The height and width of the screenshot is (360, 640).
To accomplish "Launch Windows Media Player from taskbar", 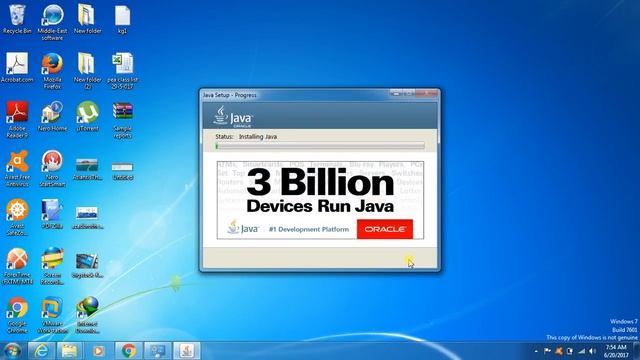I will coord(98,351).
